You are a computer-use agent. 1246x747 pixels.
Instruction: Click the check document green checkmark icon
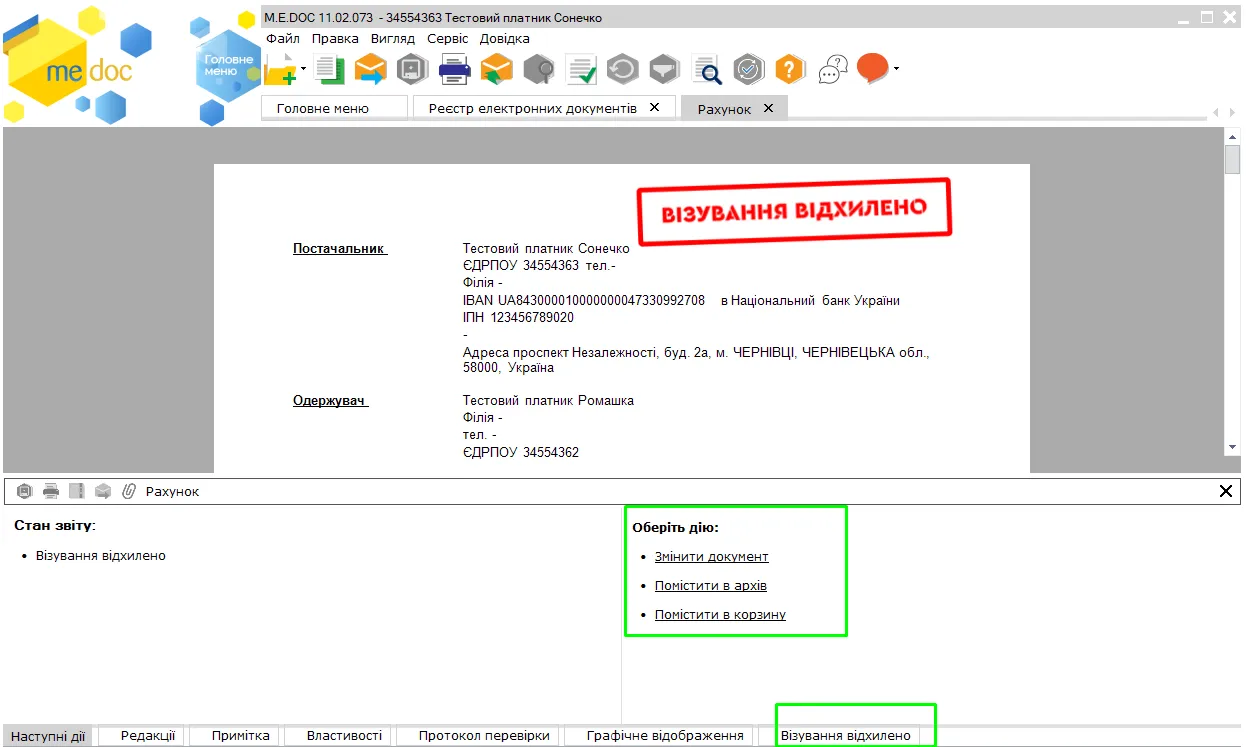coord(581,69)
